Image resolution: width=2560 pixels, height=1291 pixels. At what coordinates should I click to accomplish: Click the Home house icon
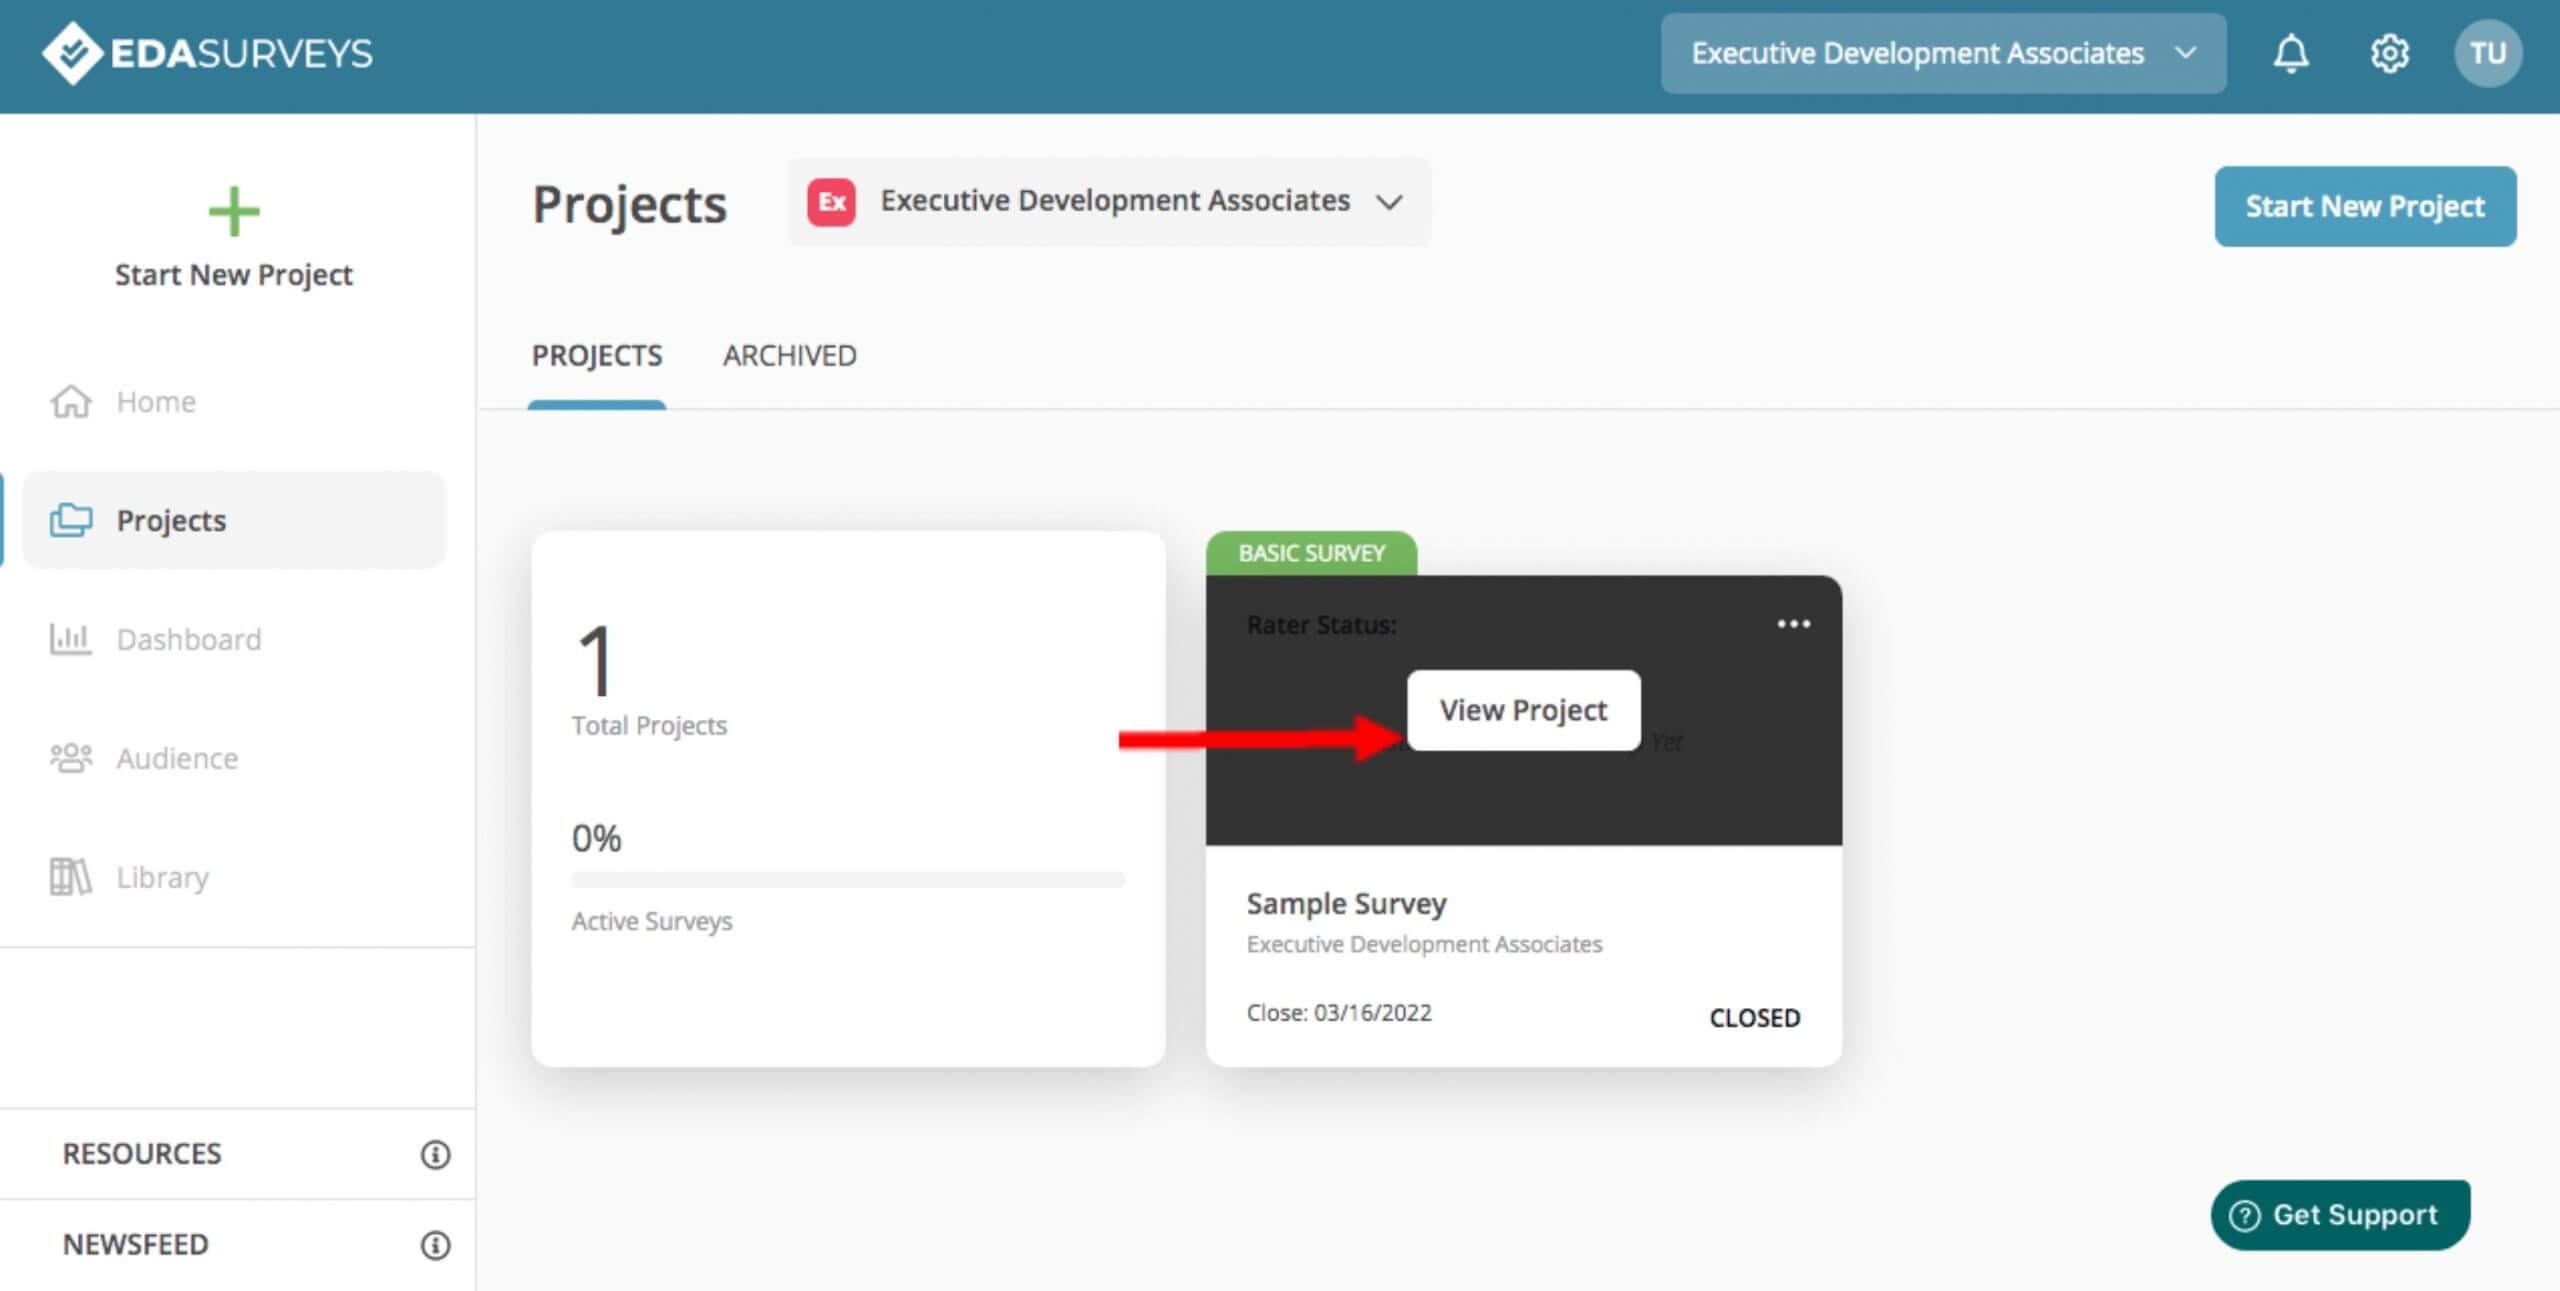(71, 402)
